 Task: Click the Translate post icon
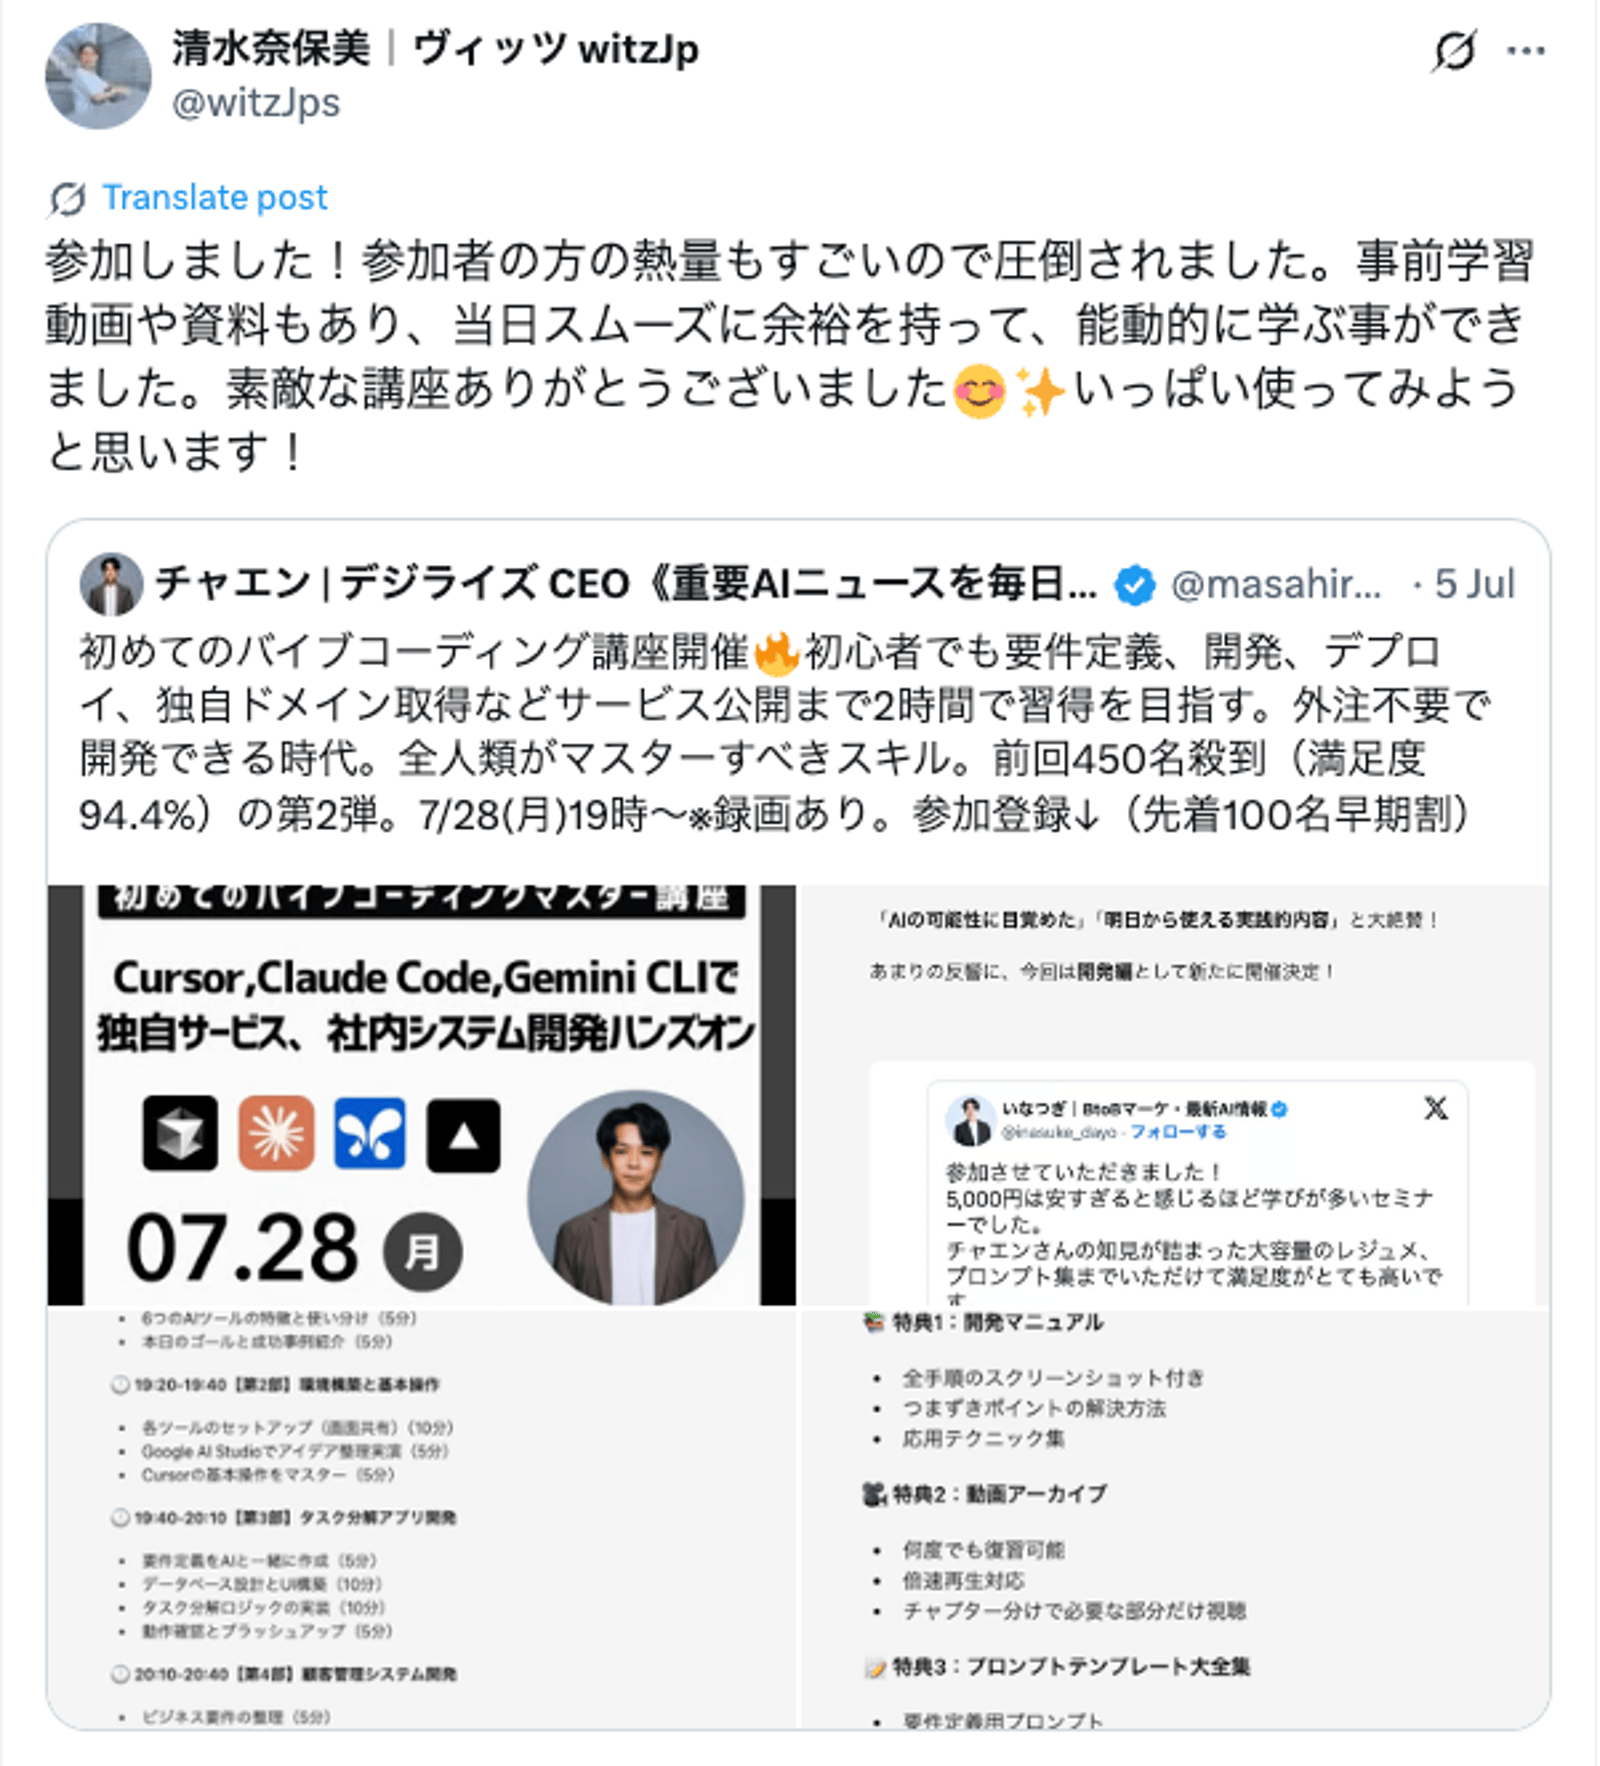(x=68, y=198)
